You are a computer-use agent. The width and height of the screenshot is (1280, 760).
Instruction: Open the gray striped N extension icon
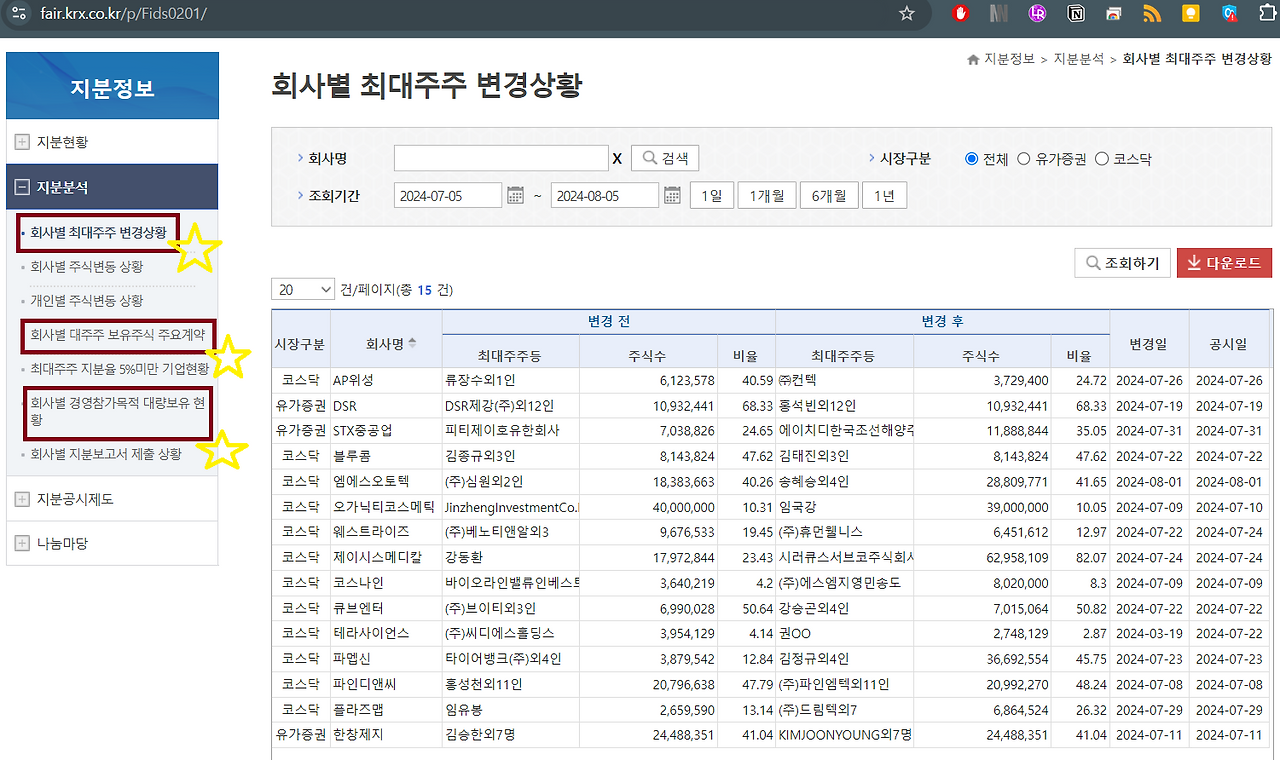(999, 14)
